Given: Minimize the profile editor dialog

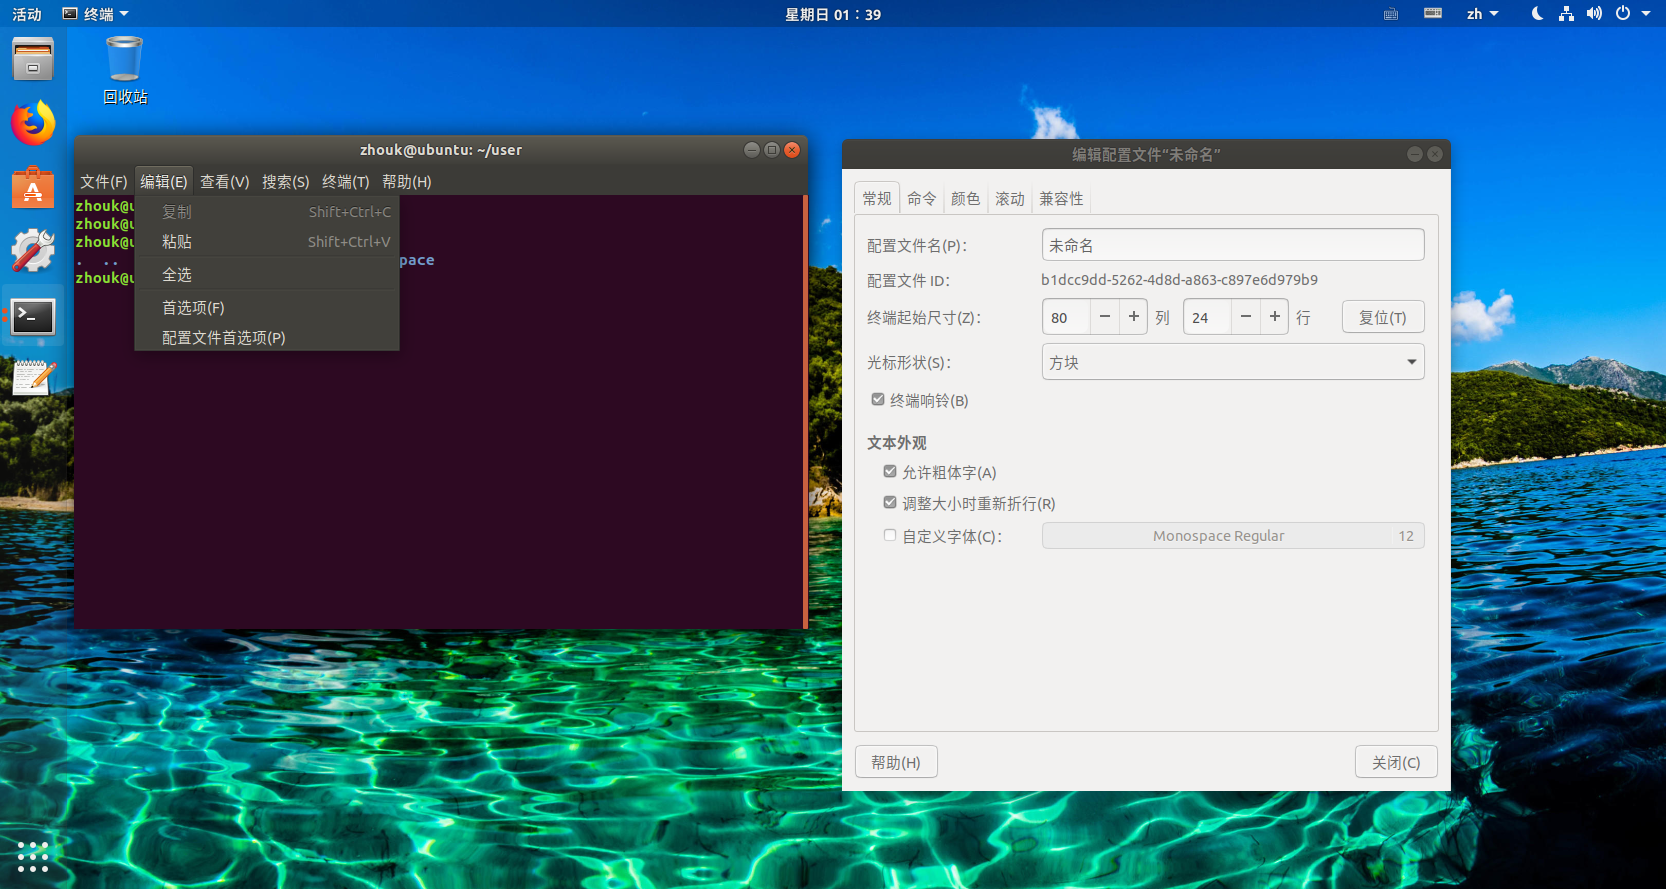Looking at the screenshot, I should pyautogui.click(x=1415, y=154).
